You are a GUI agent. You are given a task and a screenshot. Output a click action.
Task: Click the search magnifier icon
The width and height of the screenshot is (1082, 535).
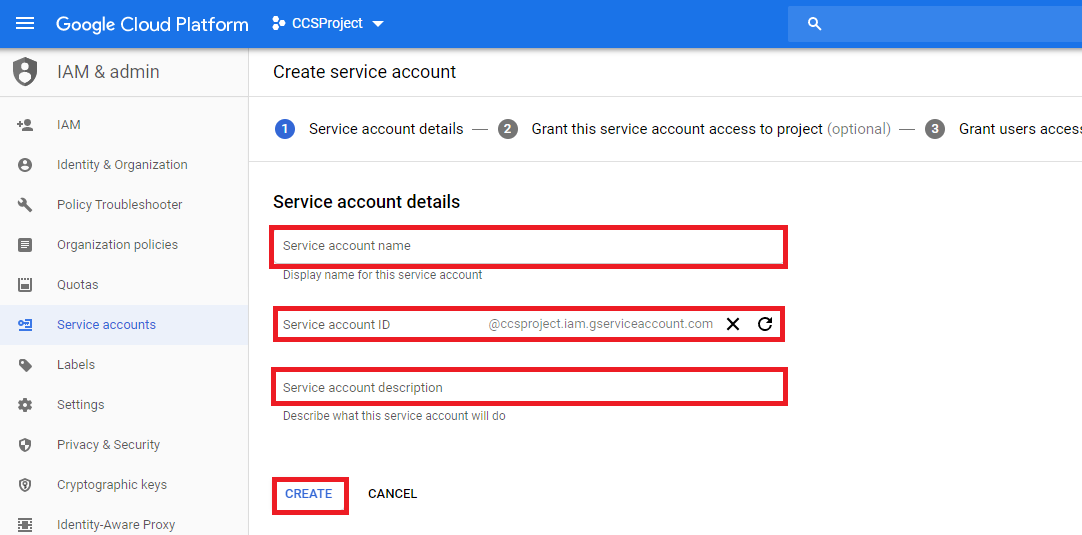[x=814, y=24]
